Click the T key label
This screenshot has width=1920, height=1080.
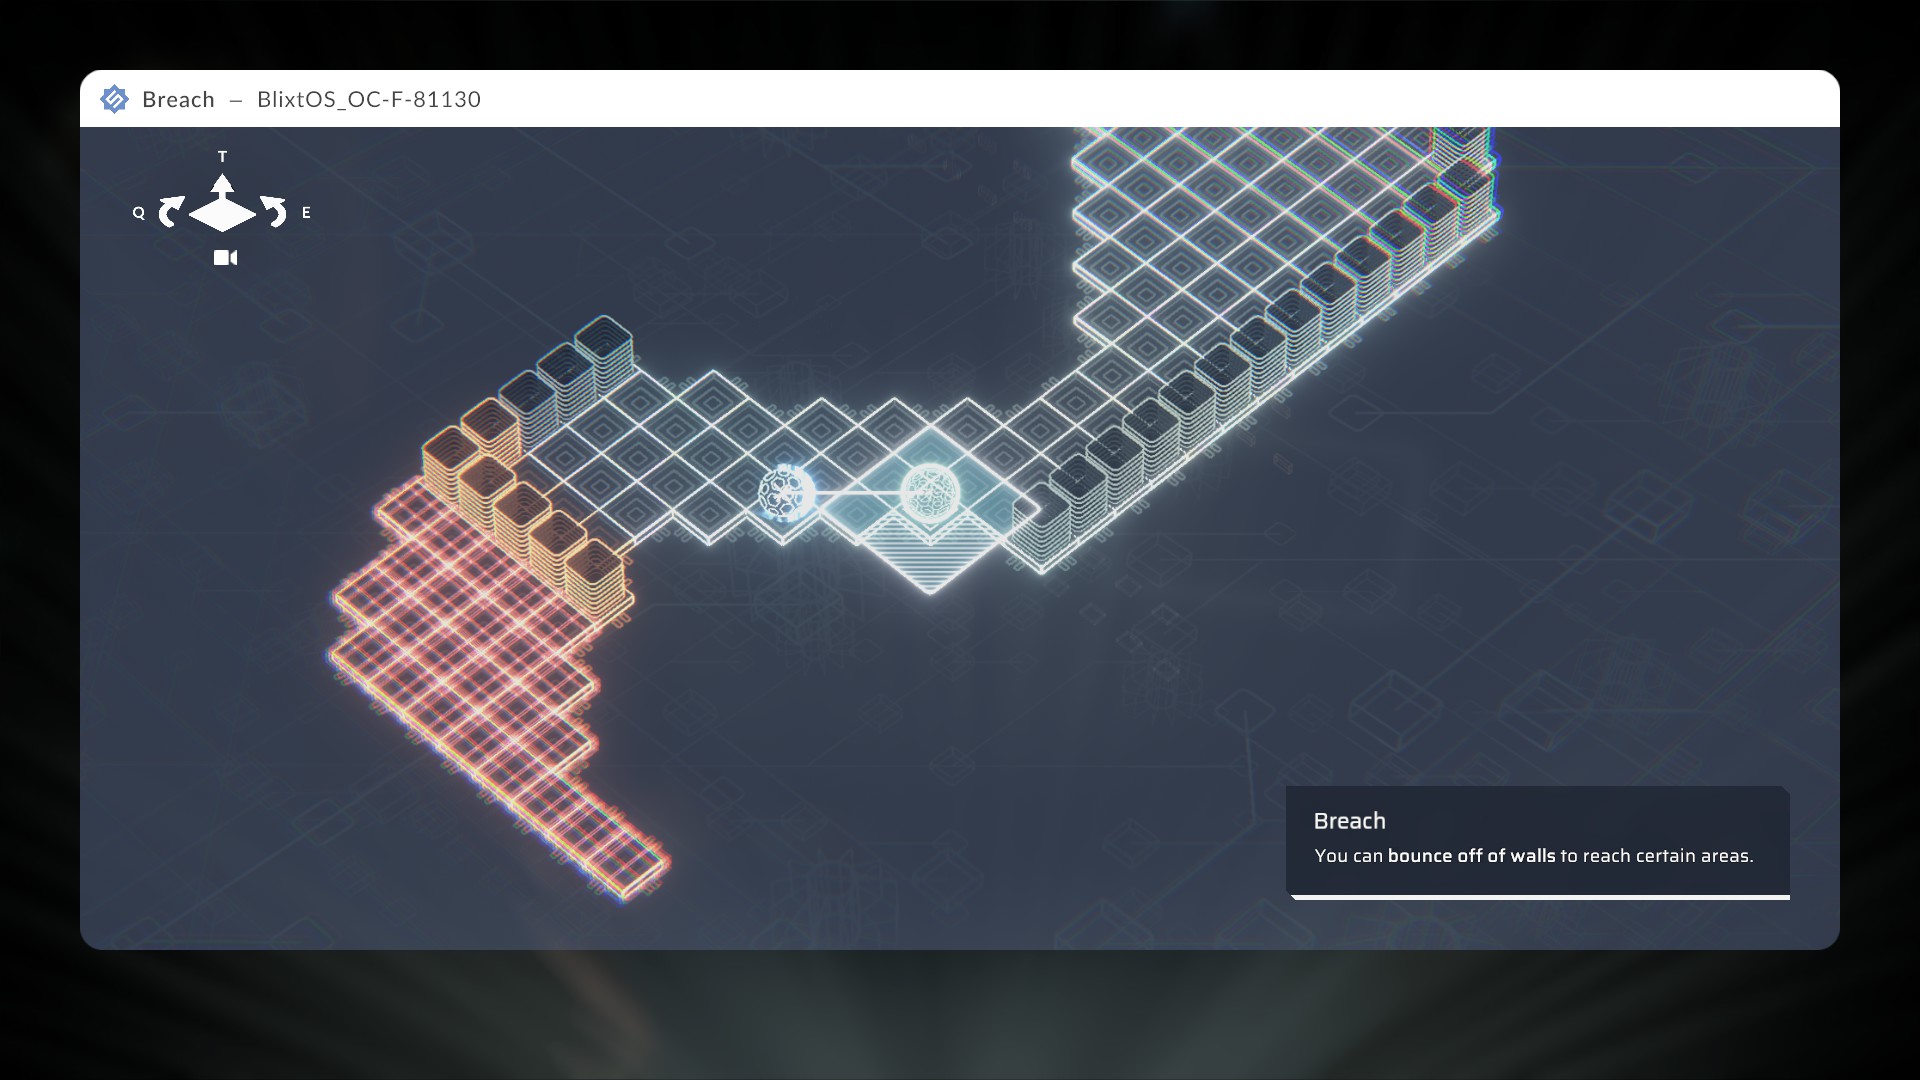point(222,157)
